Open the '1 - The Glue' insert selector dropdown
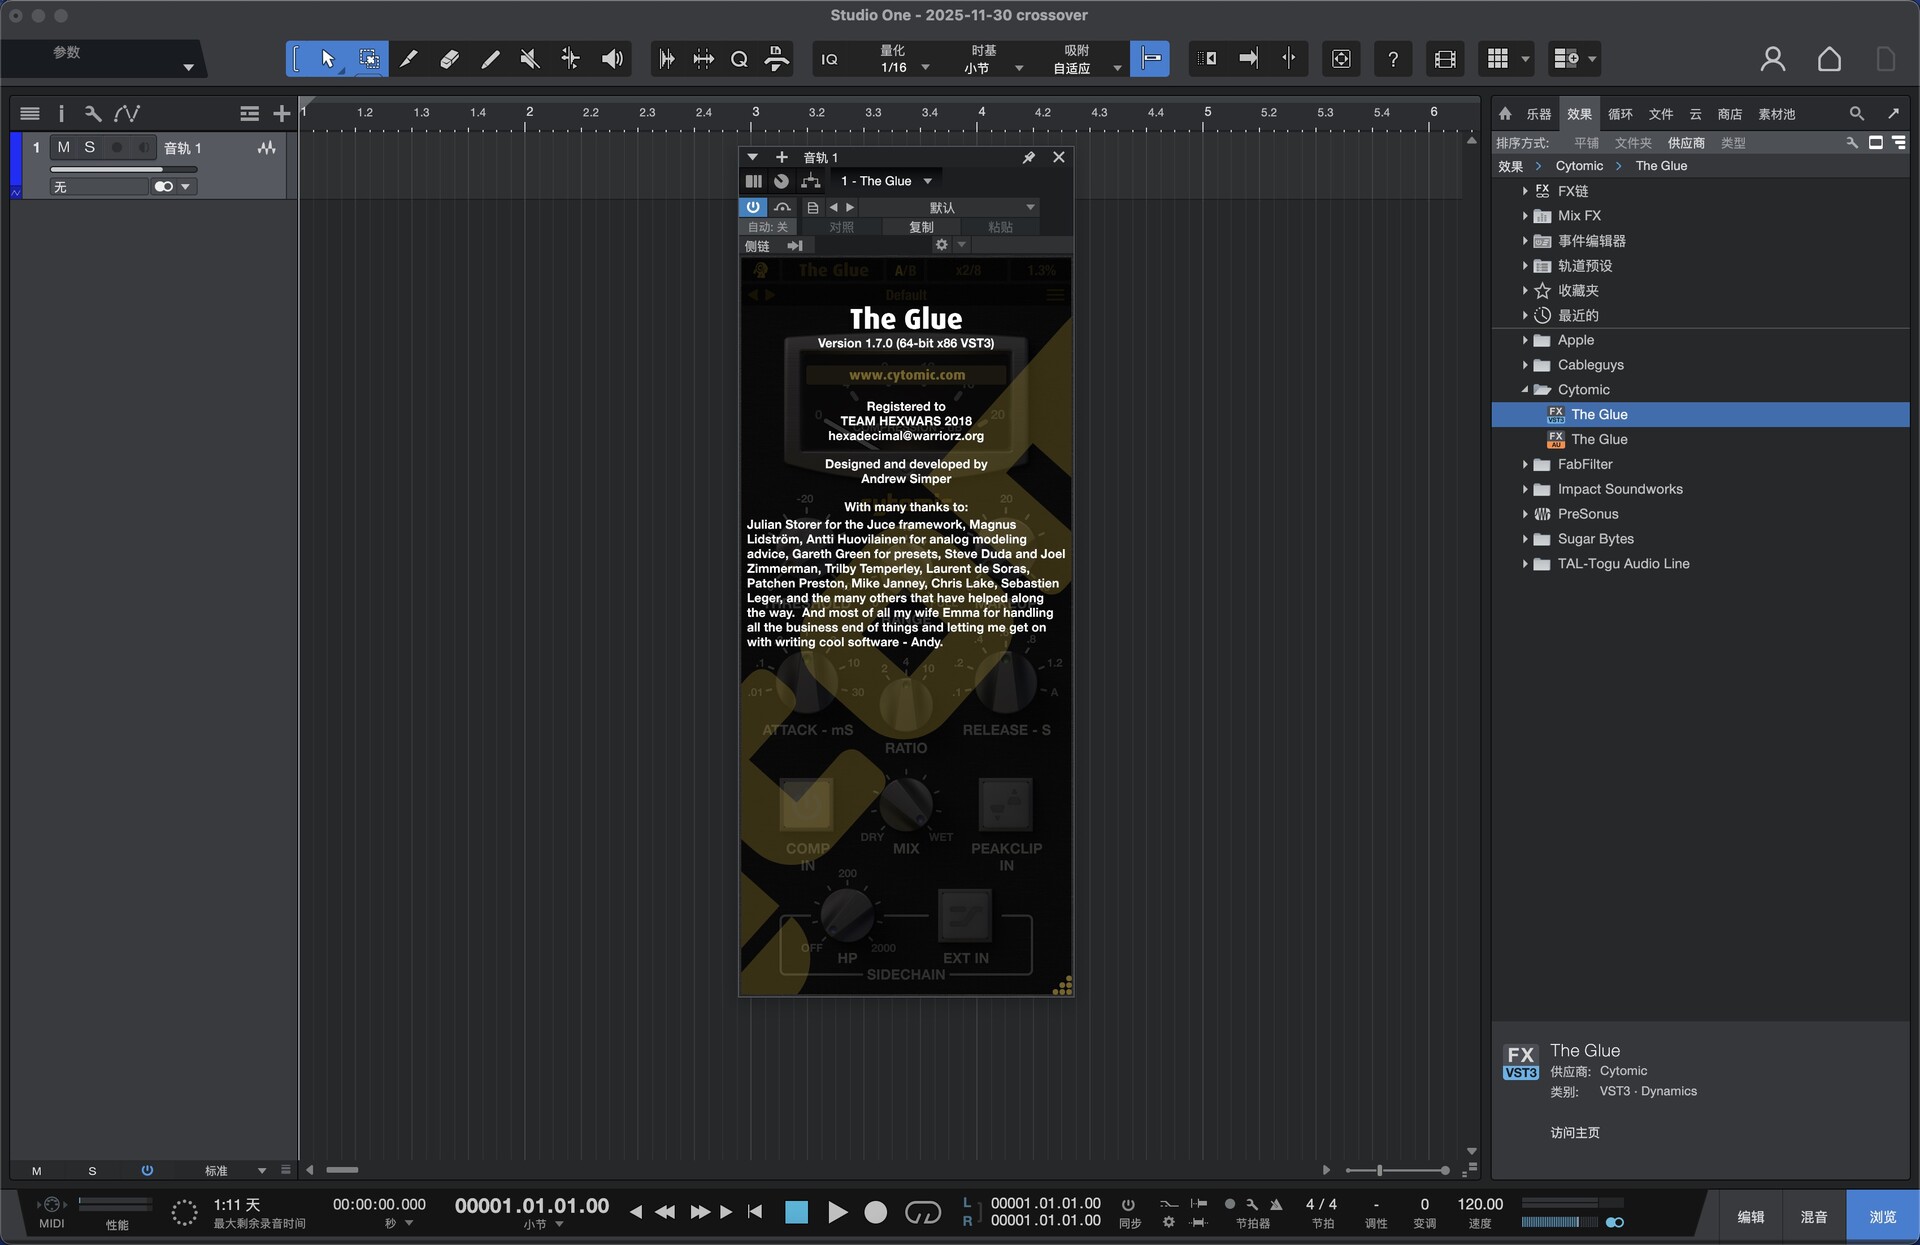 (x=886, y=180)
